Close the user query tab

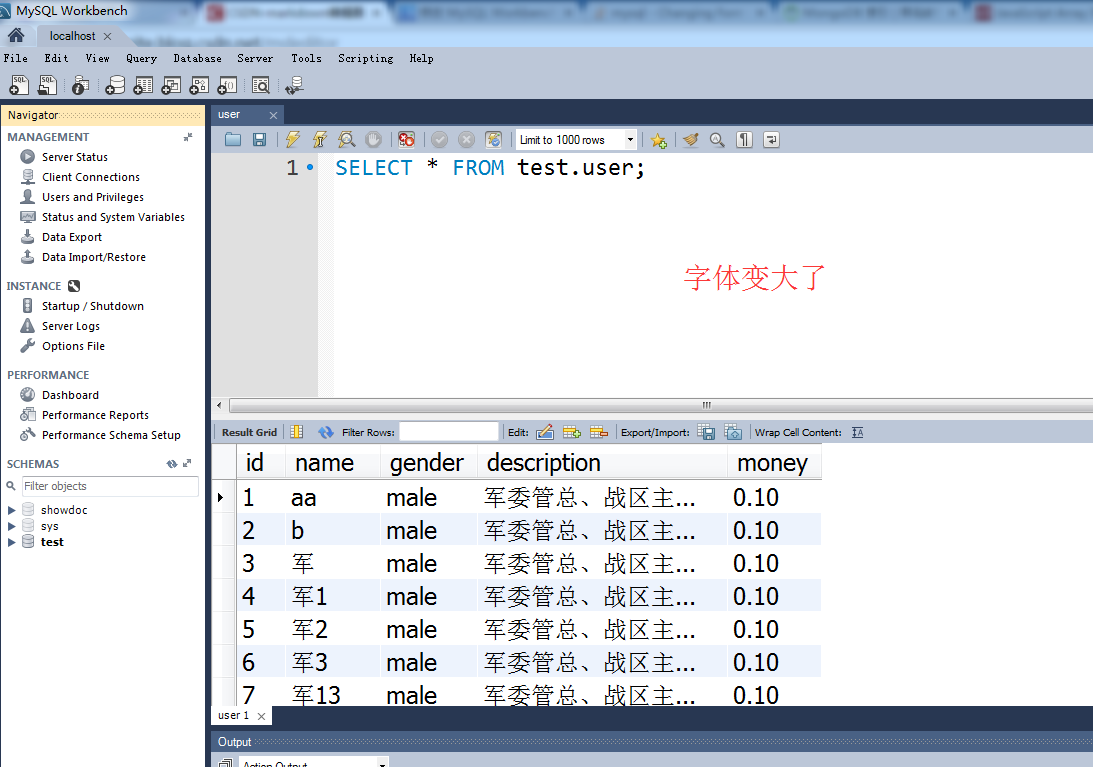click(x=273, y=115)
